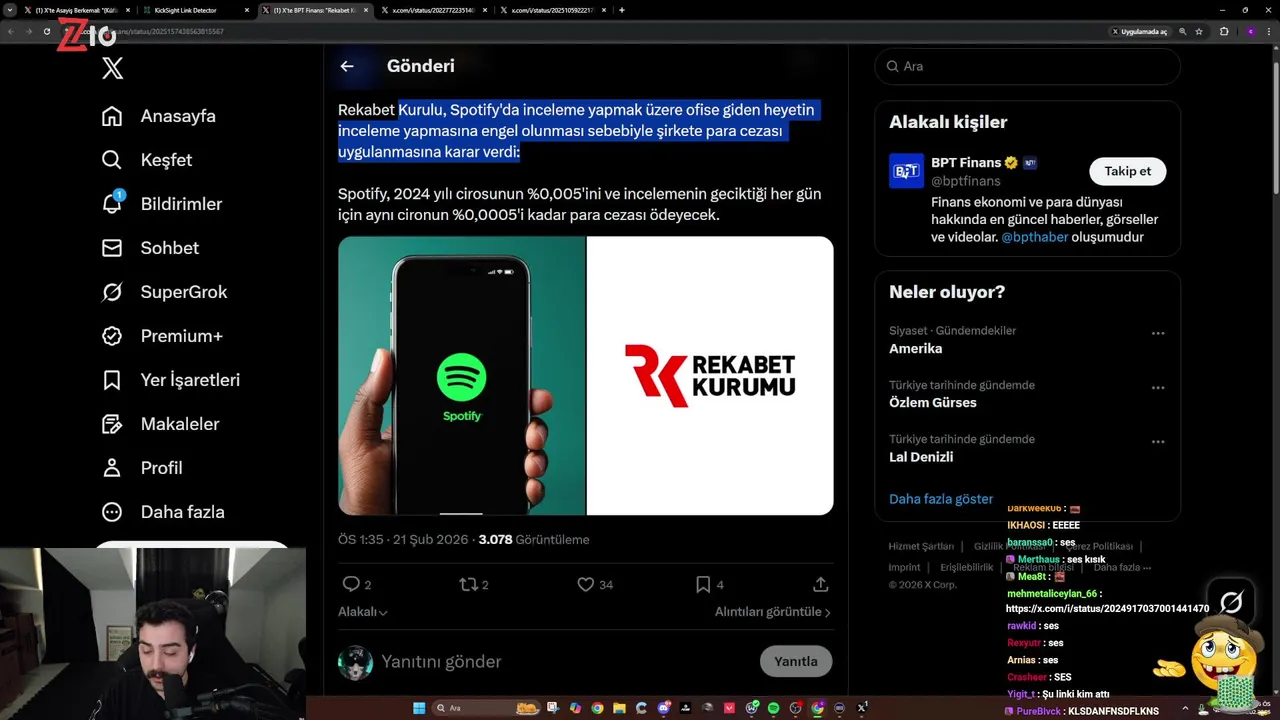Open the Lal Denizli trending topic
Viewport: 1280px width, 720px height.
click(x=921, y=457)
